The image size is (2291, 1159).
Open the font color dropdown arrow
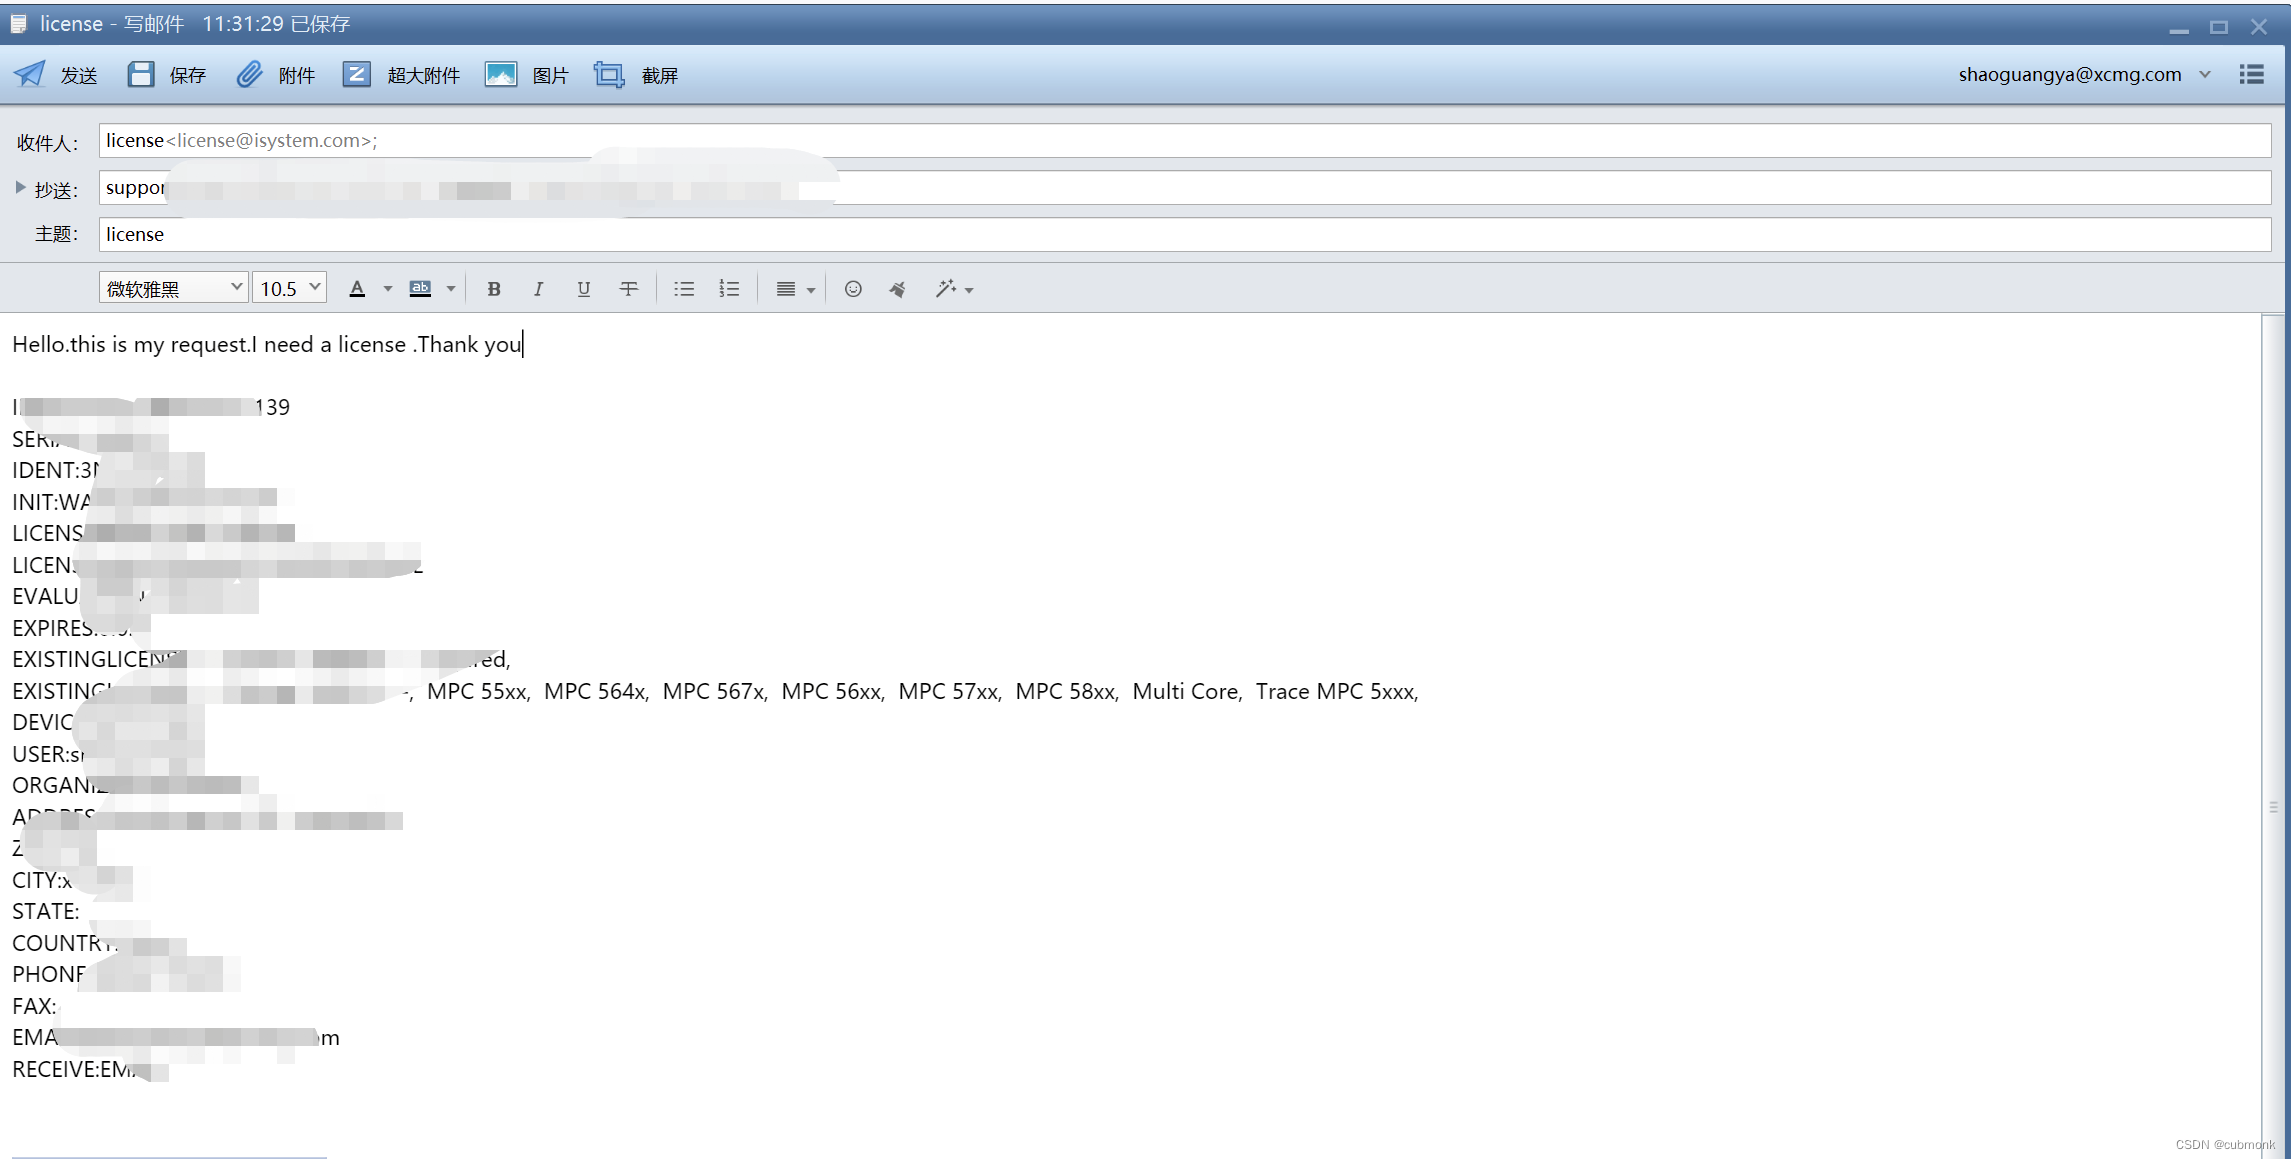[388, 290]
